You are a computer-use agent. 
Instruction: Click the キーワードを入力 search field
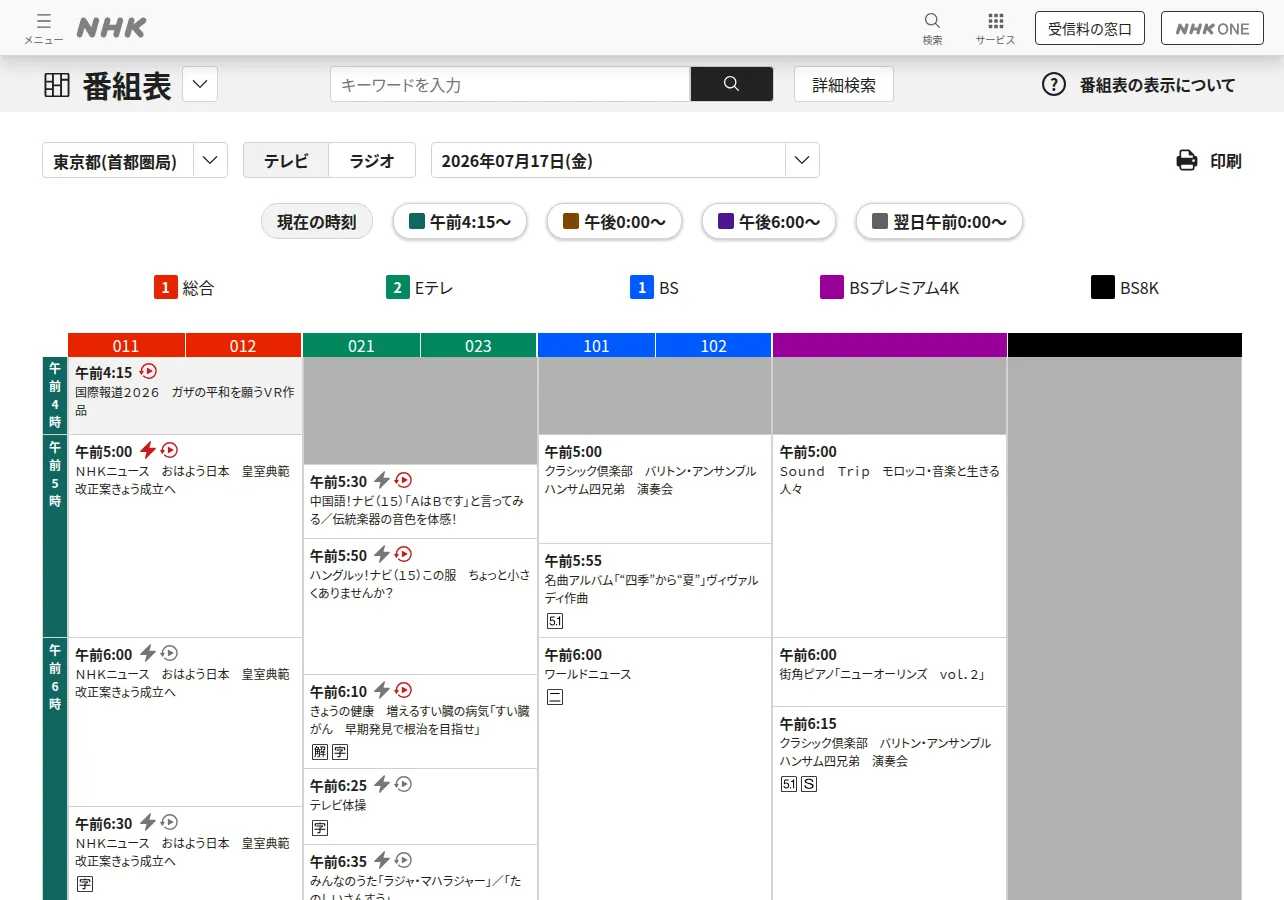(510, 84)
